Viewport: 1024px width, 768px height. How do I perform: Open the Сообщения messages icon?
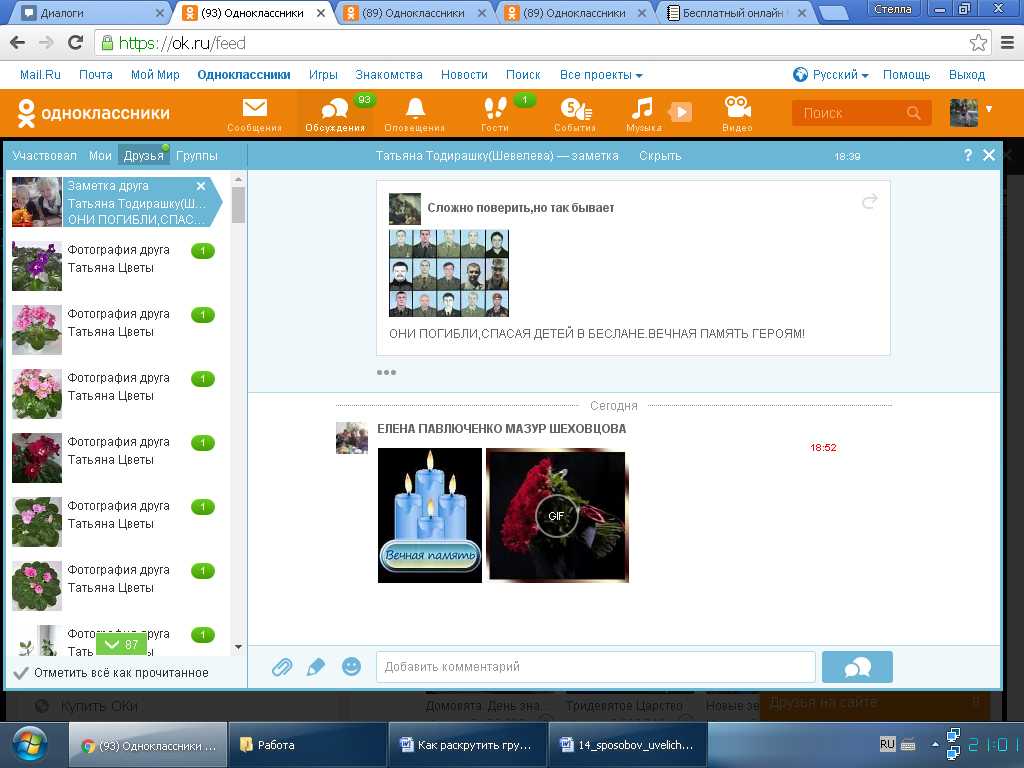(255, 114)
